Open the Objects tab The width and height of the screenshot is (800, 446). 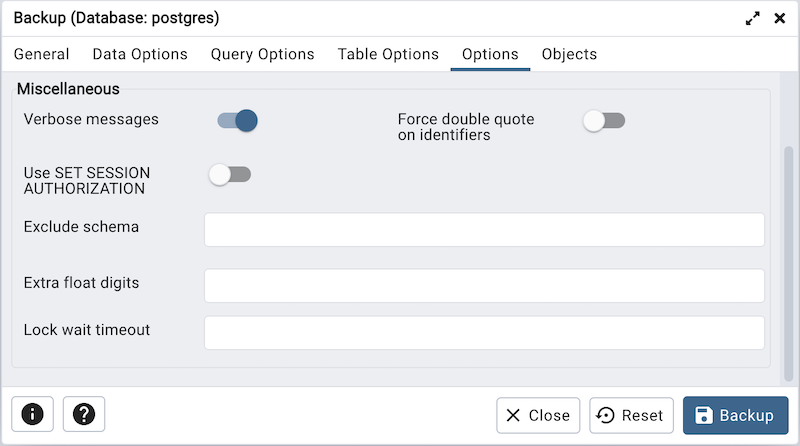[569, 54]
